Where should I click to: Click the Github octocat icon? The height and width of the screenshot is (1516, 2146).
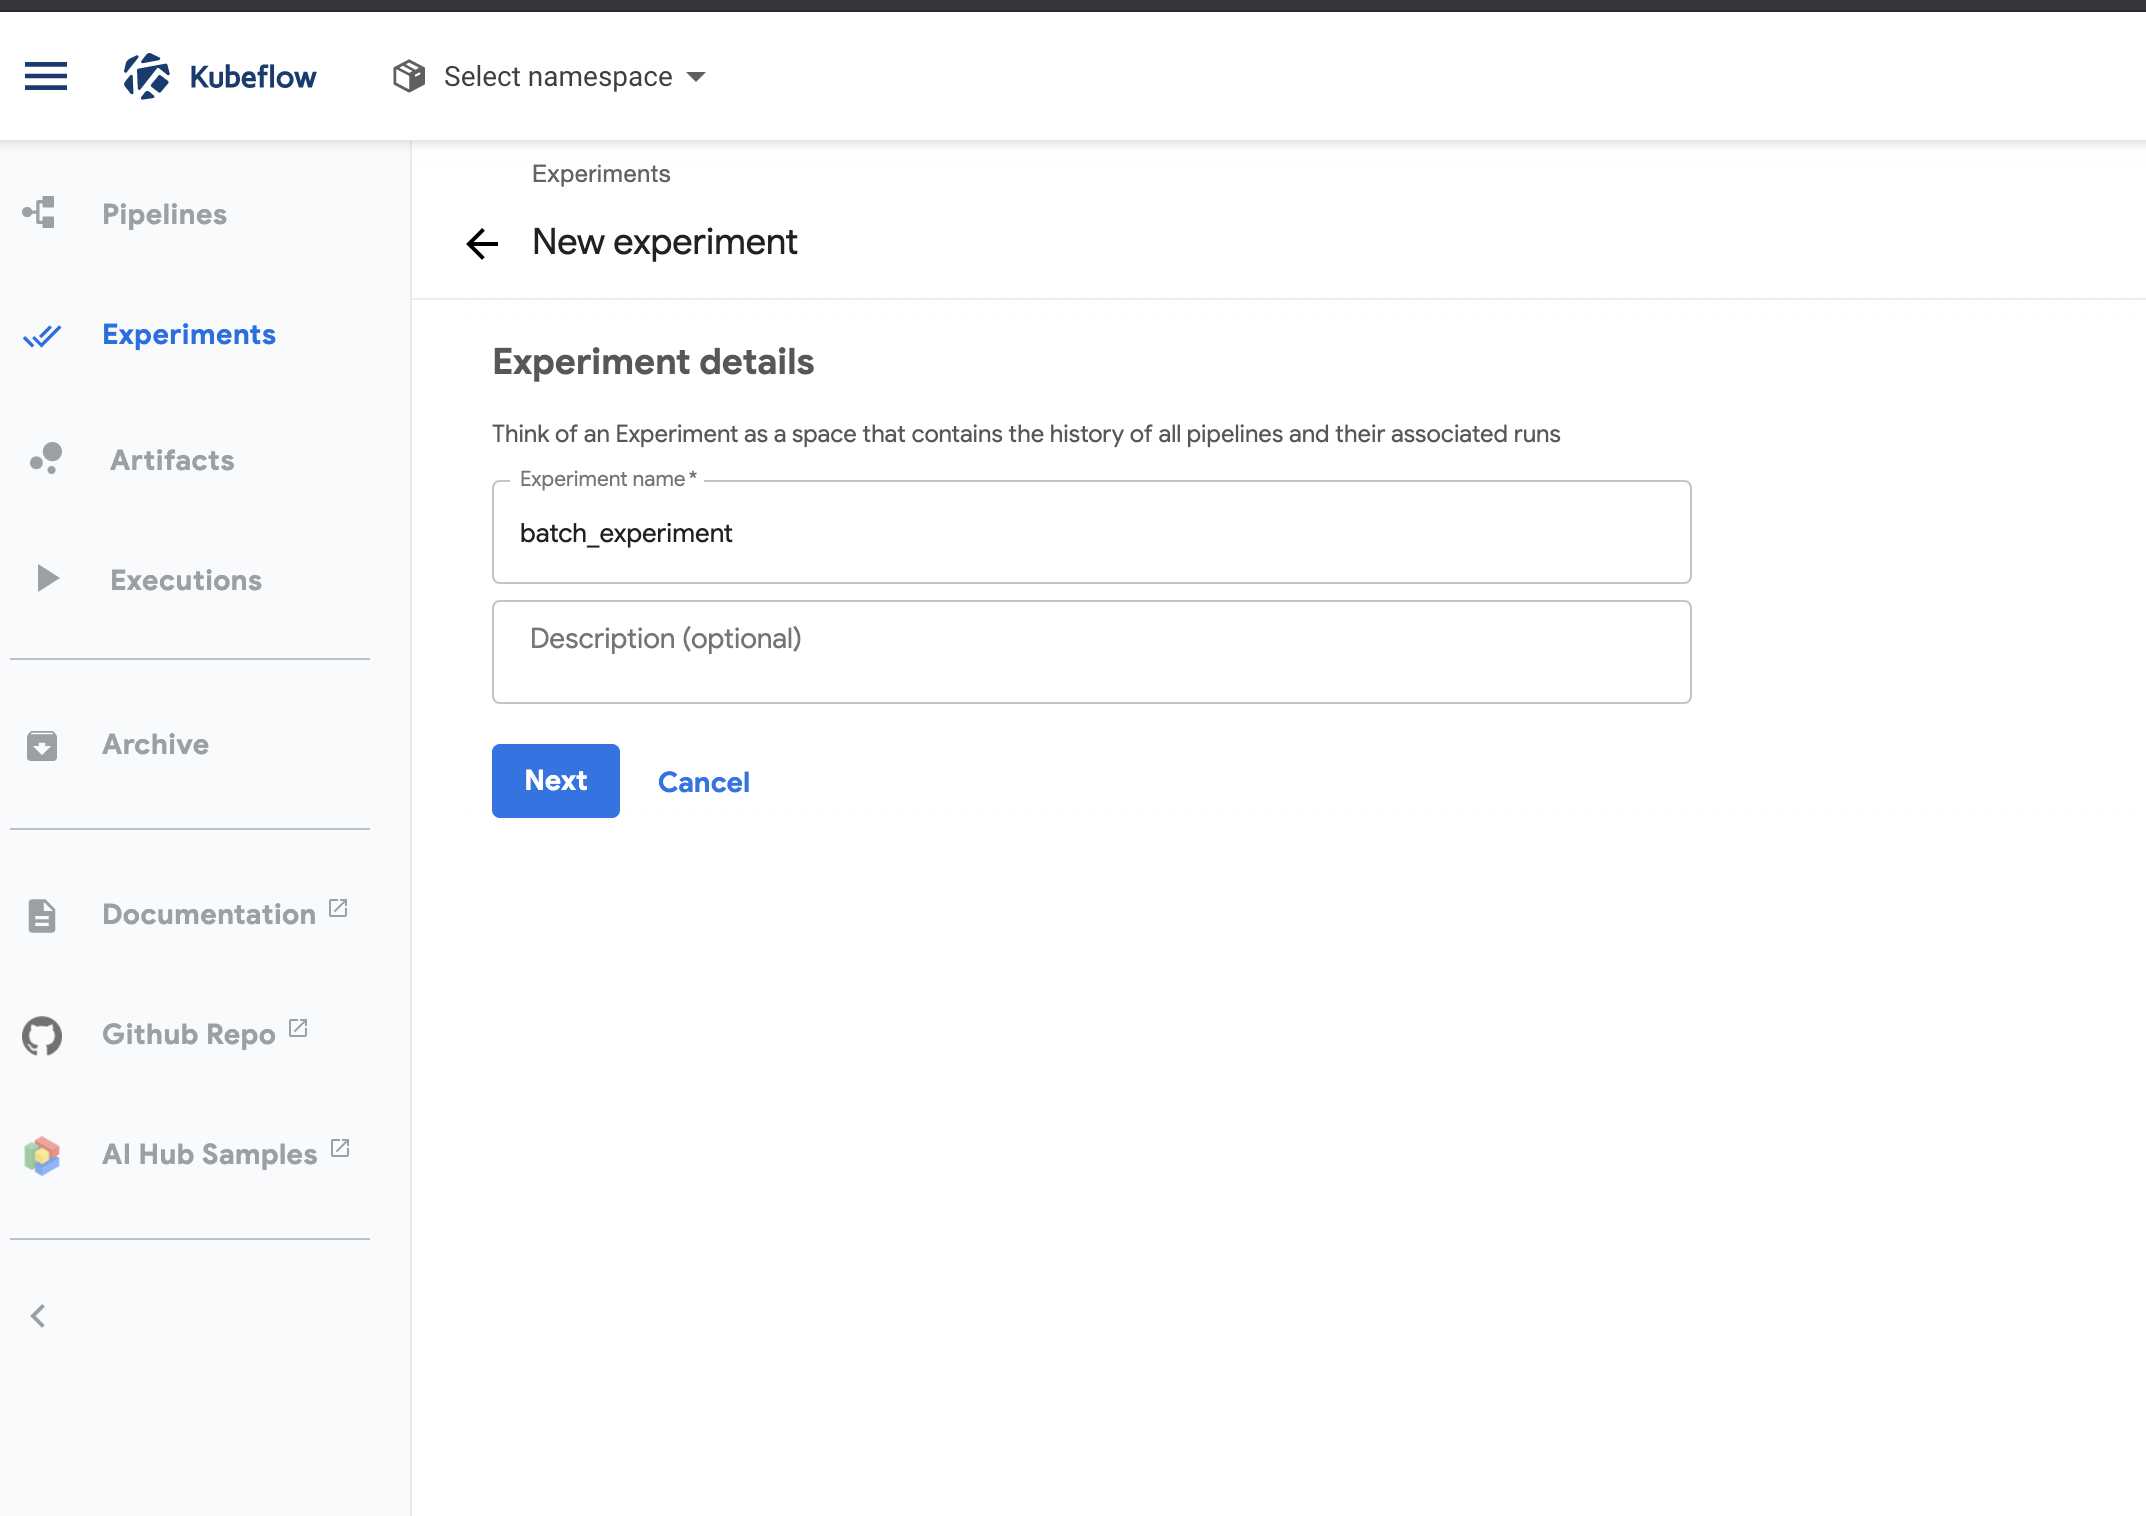42,1035
